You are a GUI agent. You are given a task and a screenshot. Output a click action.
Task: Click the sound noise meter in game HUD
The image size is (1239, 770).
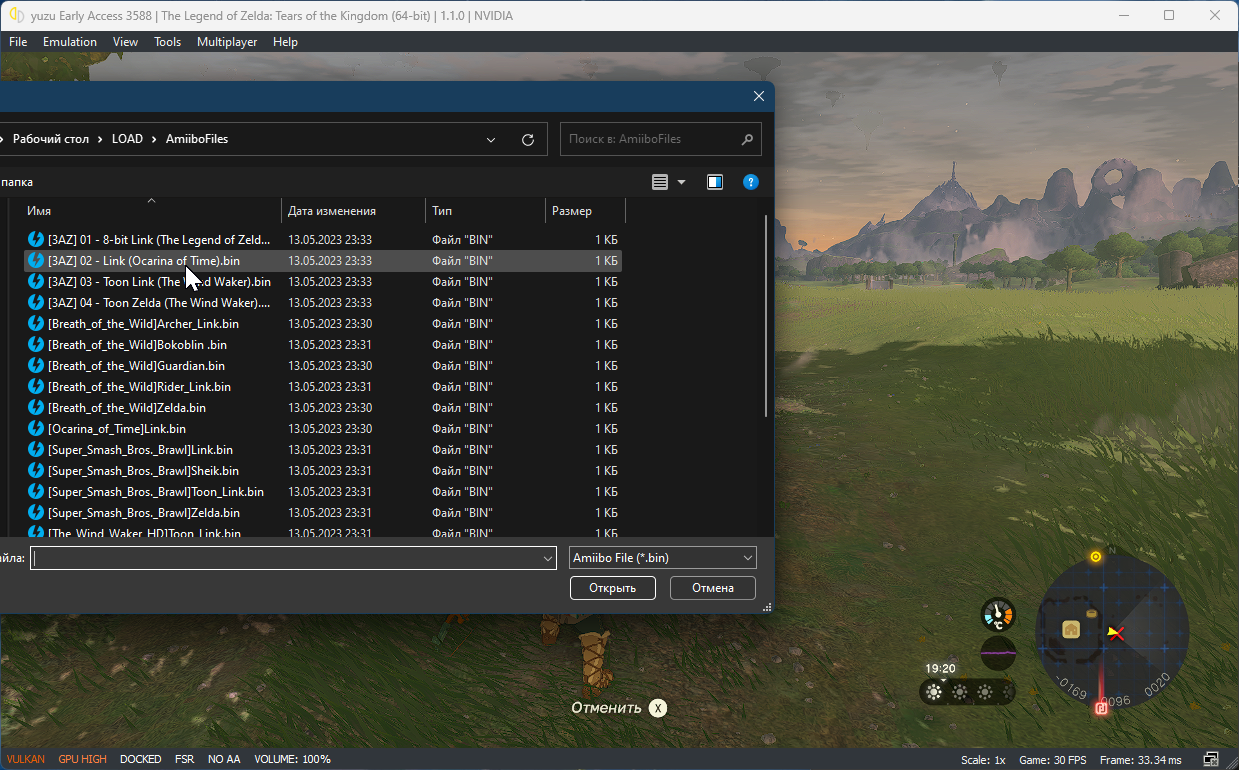click(998, 652)
